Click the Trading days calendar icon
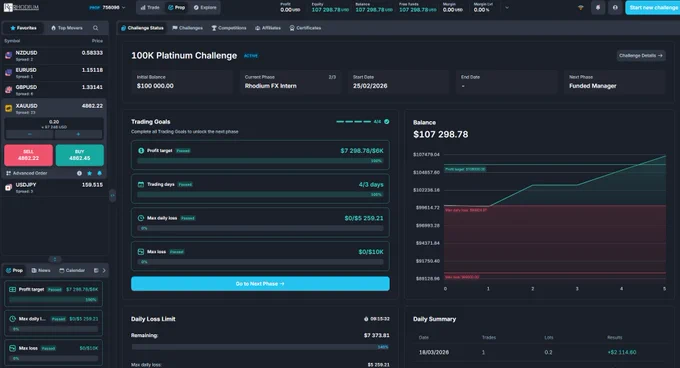Screen dimensions: 680x368 (141, 184)
